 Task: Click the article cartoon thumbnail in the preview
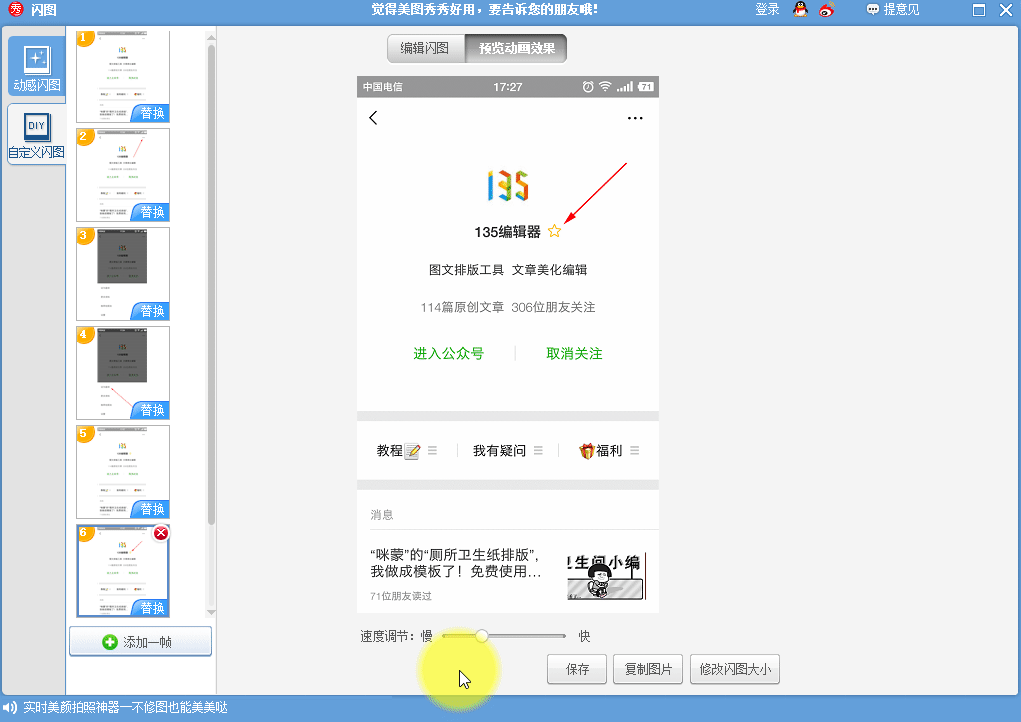pyautogui.click(x=606, y=576)
